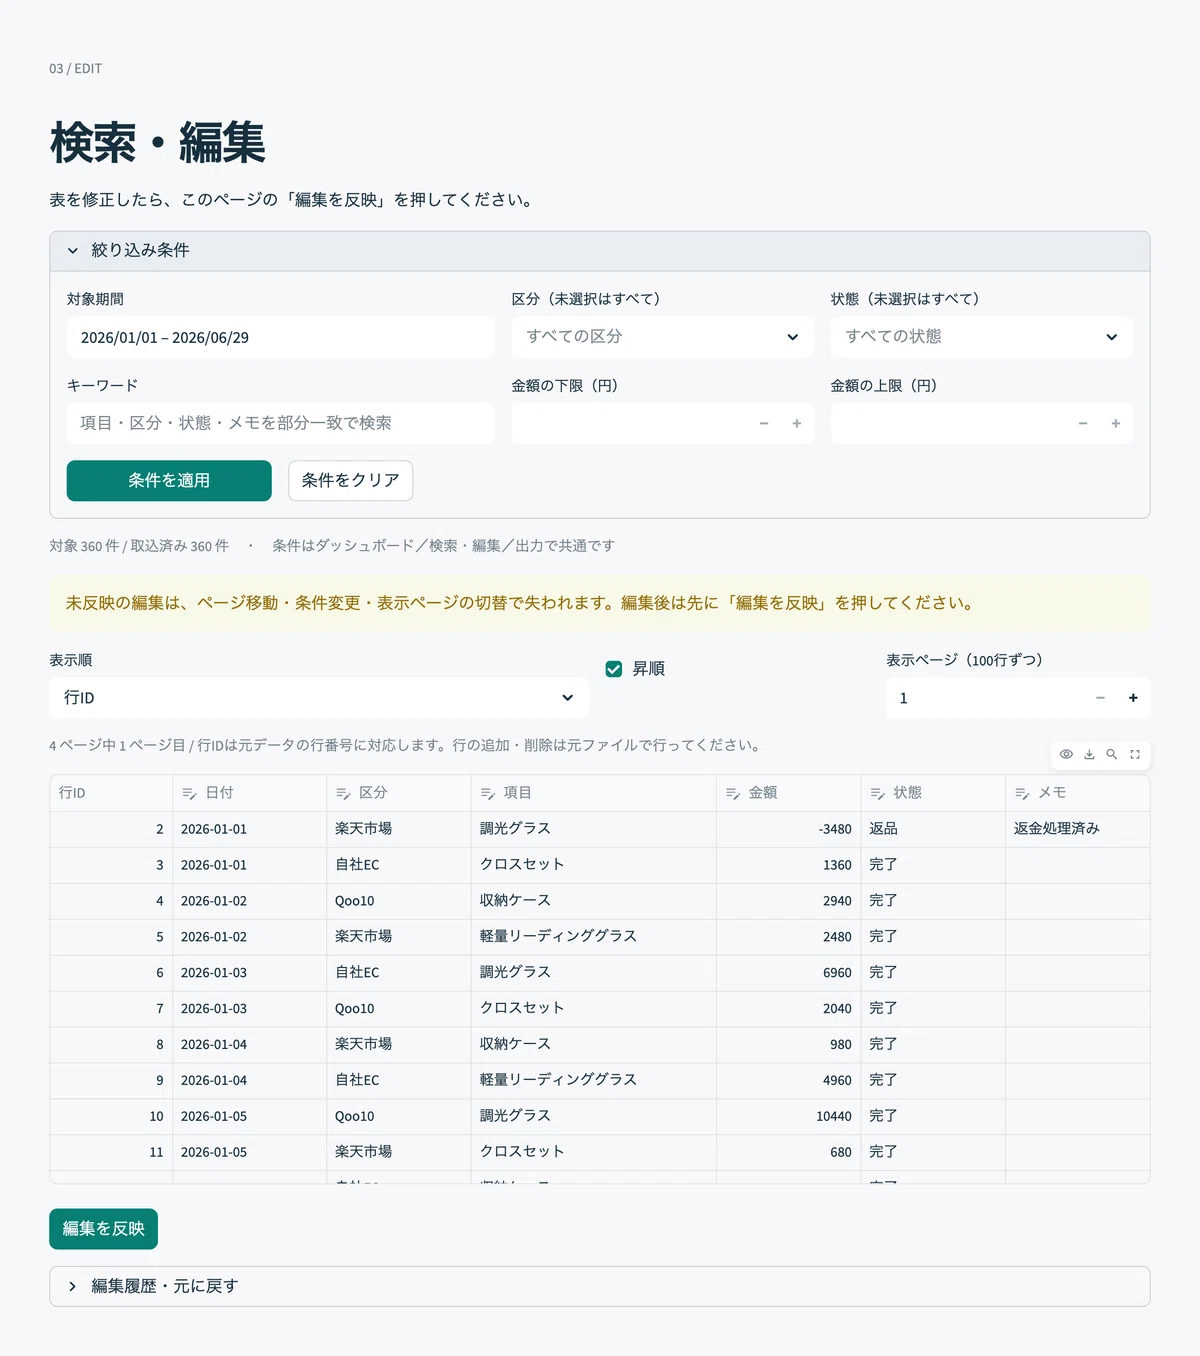This screenshot has height=1356, width=1200.
Task: Select the 2940 amount cell
Action: 789,901
